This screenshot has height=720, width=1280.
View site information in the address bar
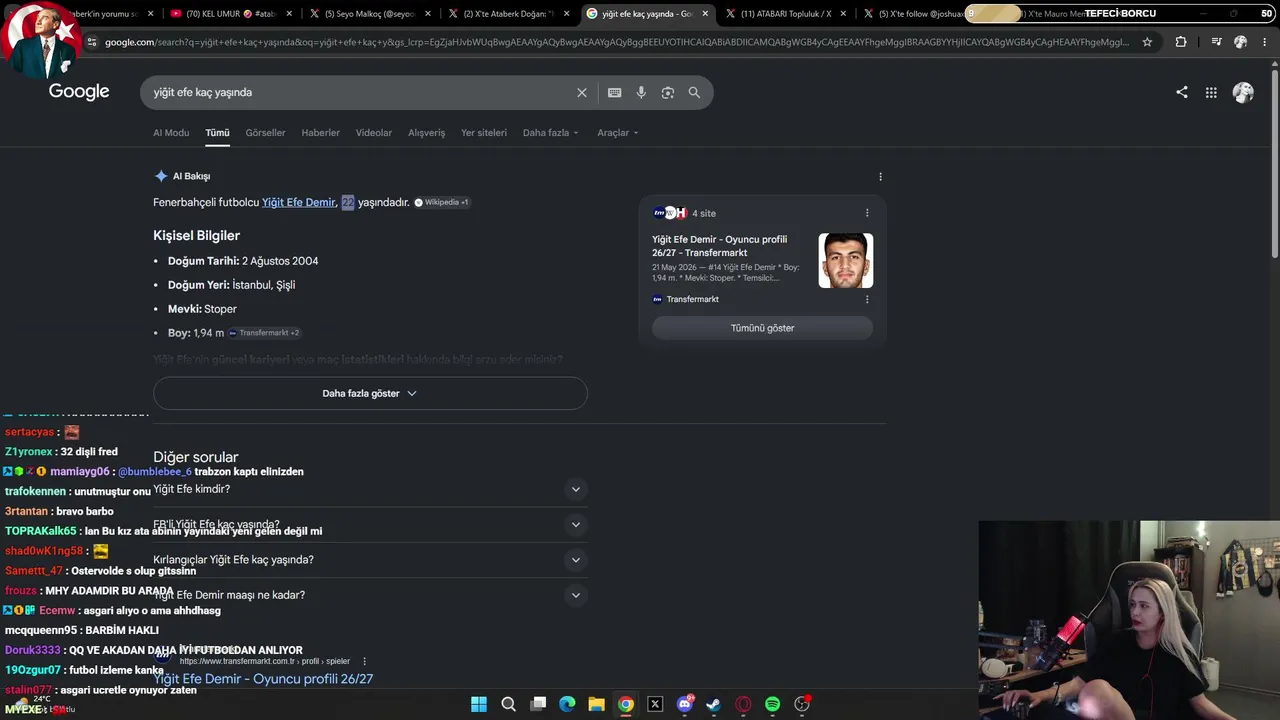point(92,42)
